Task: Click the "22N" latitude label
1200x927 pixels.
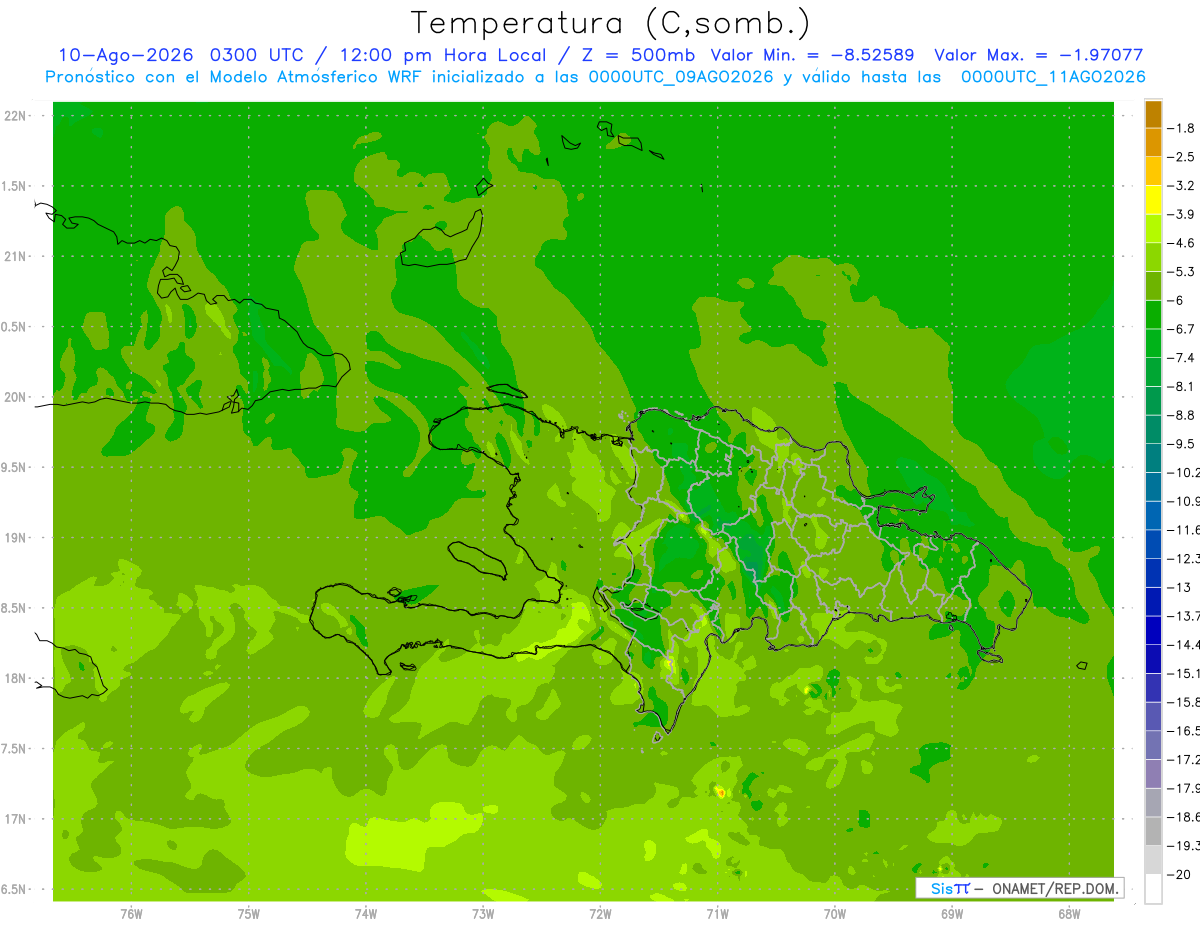Action: 16,116
